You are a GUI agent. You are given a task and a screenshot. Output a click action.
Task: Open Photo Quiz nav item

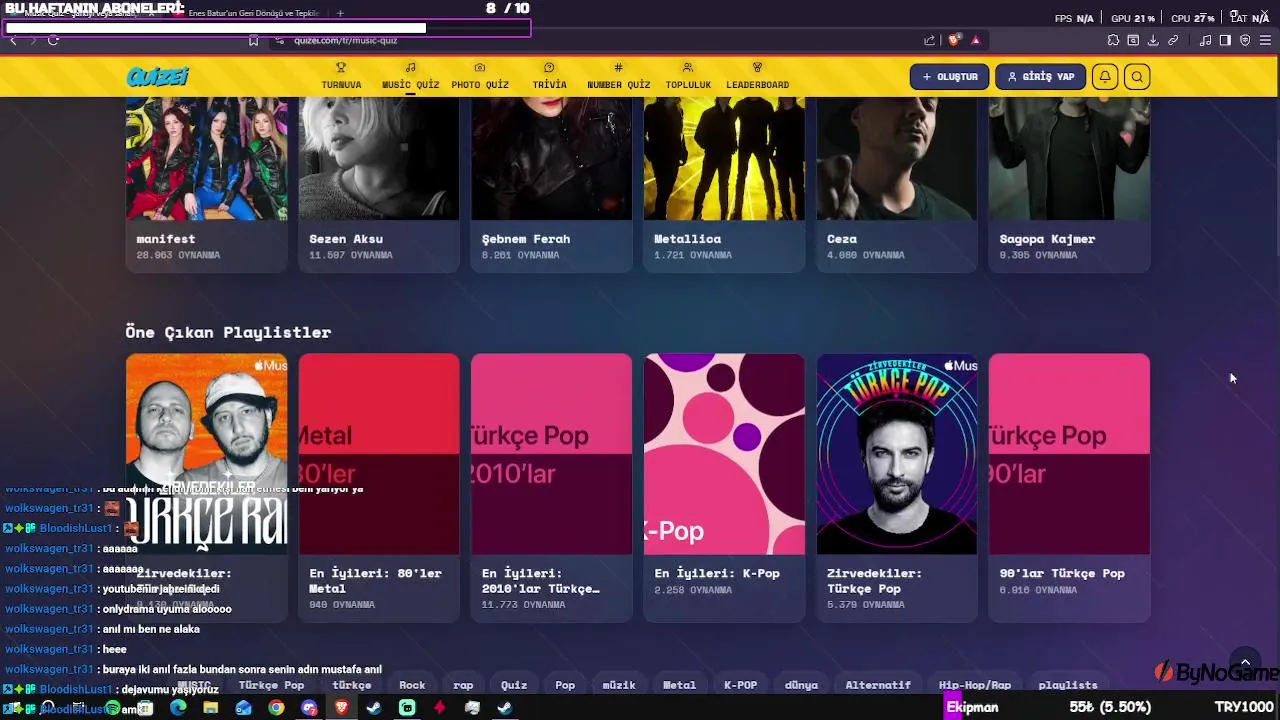(x=480, y=77)
